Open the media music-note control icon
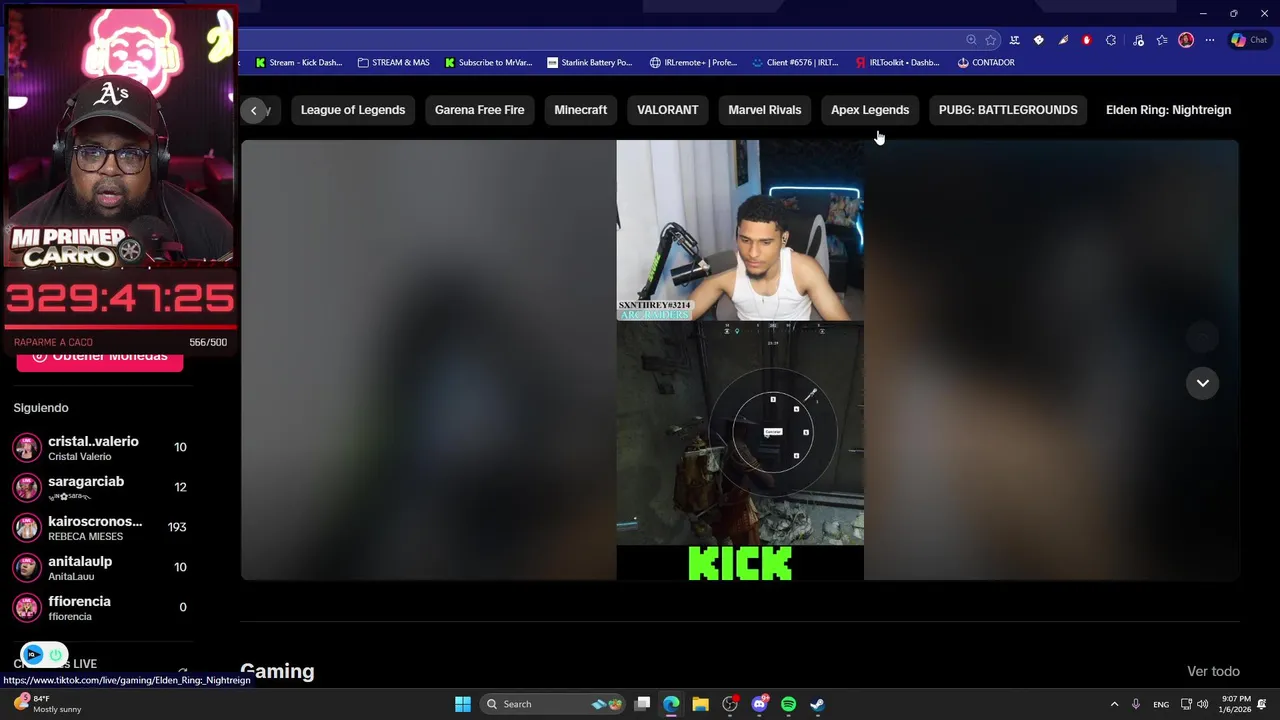The image size is (1280, 720). [x=1138, y=40]
